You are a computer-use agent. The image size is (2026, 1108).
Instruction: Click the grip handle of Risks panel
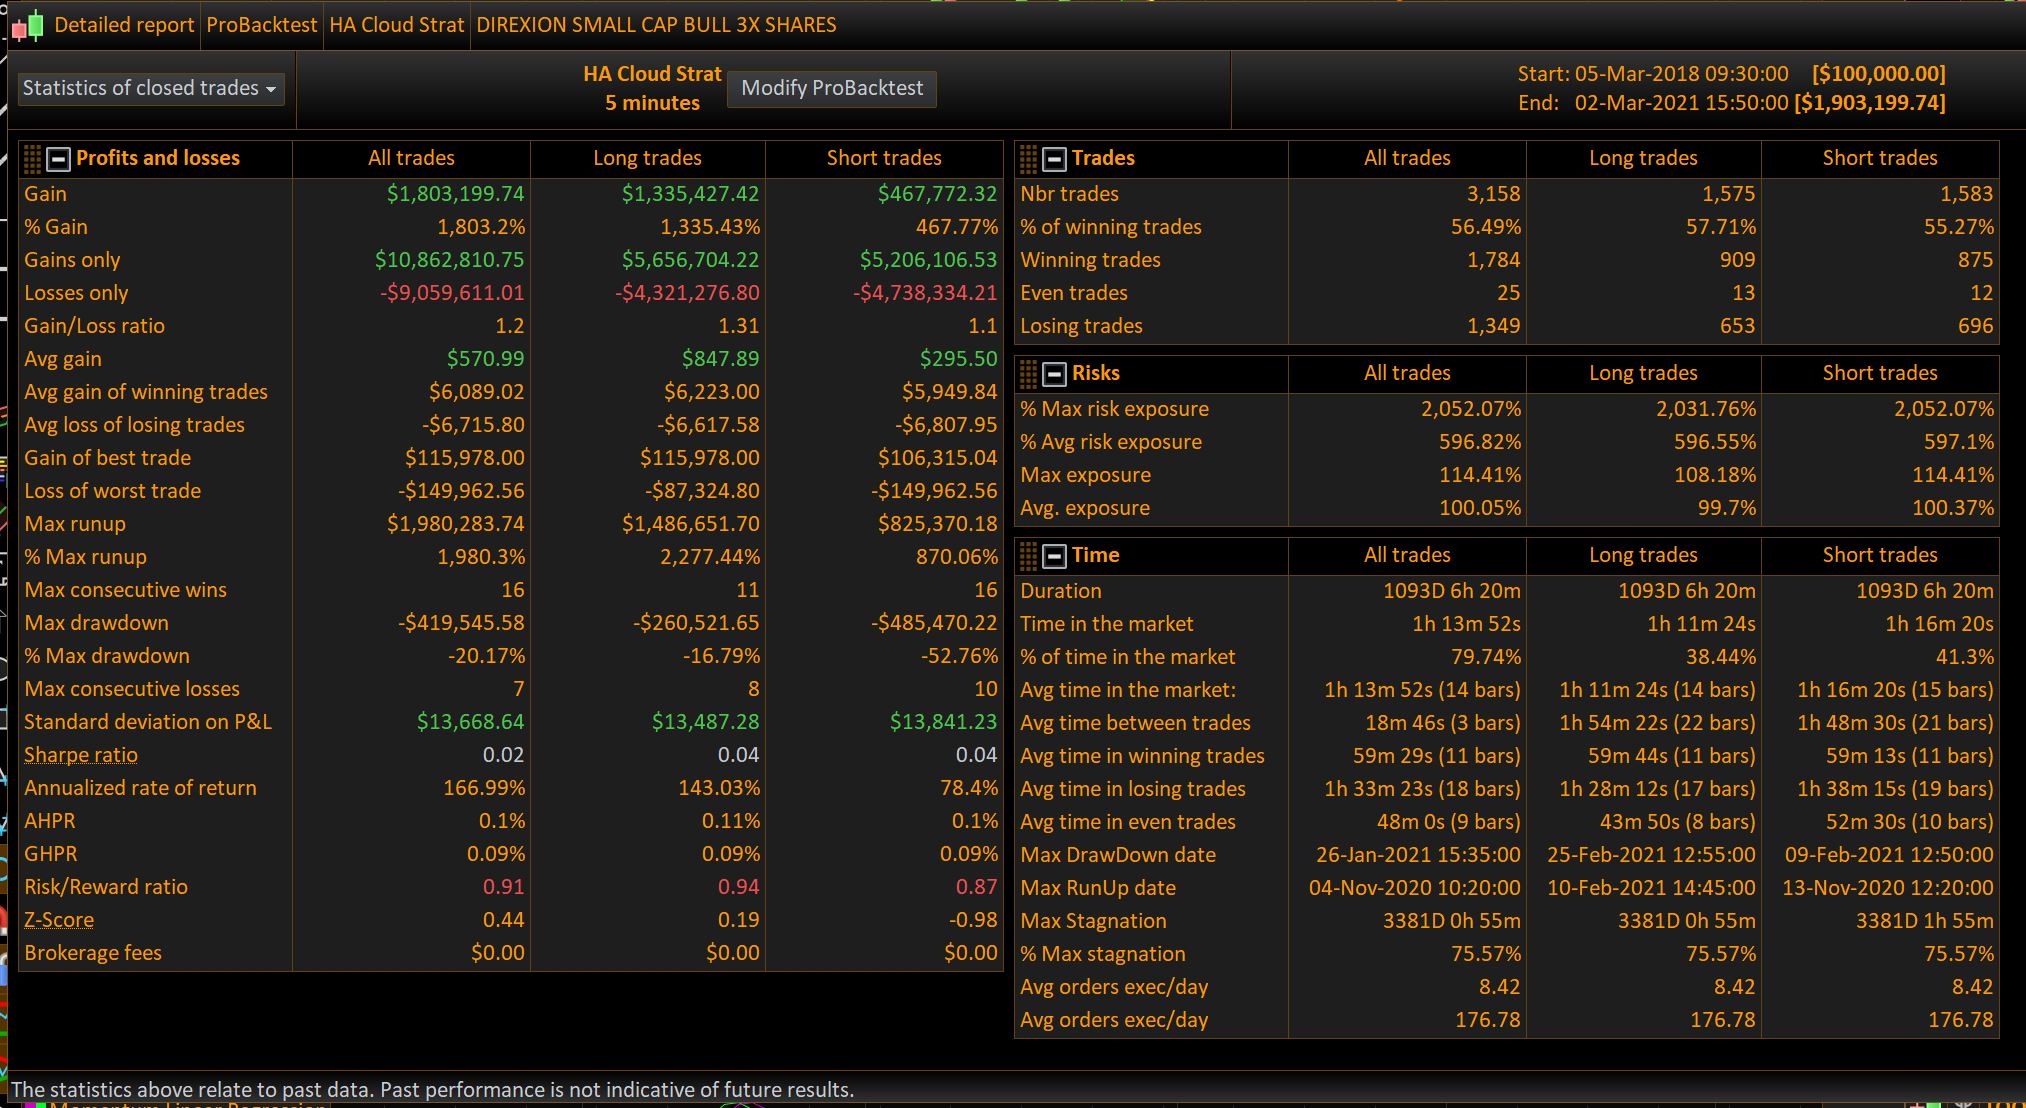click(x=1028, y=373)
